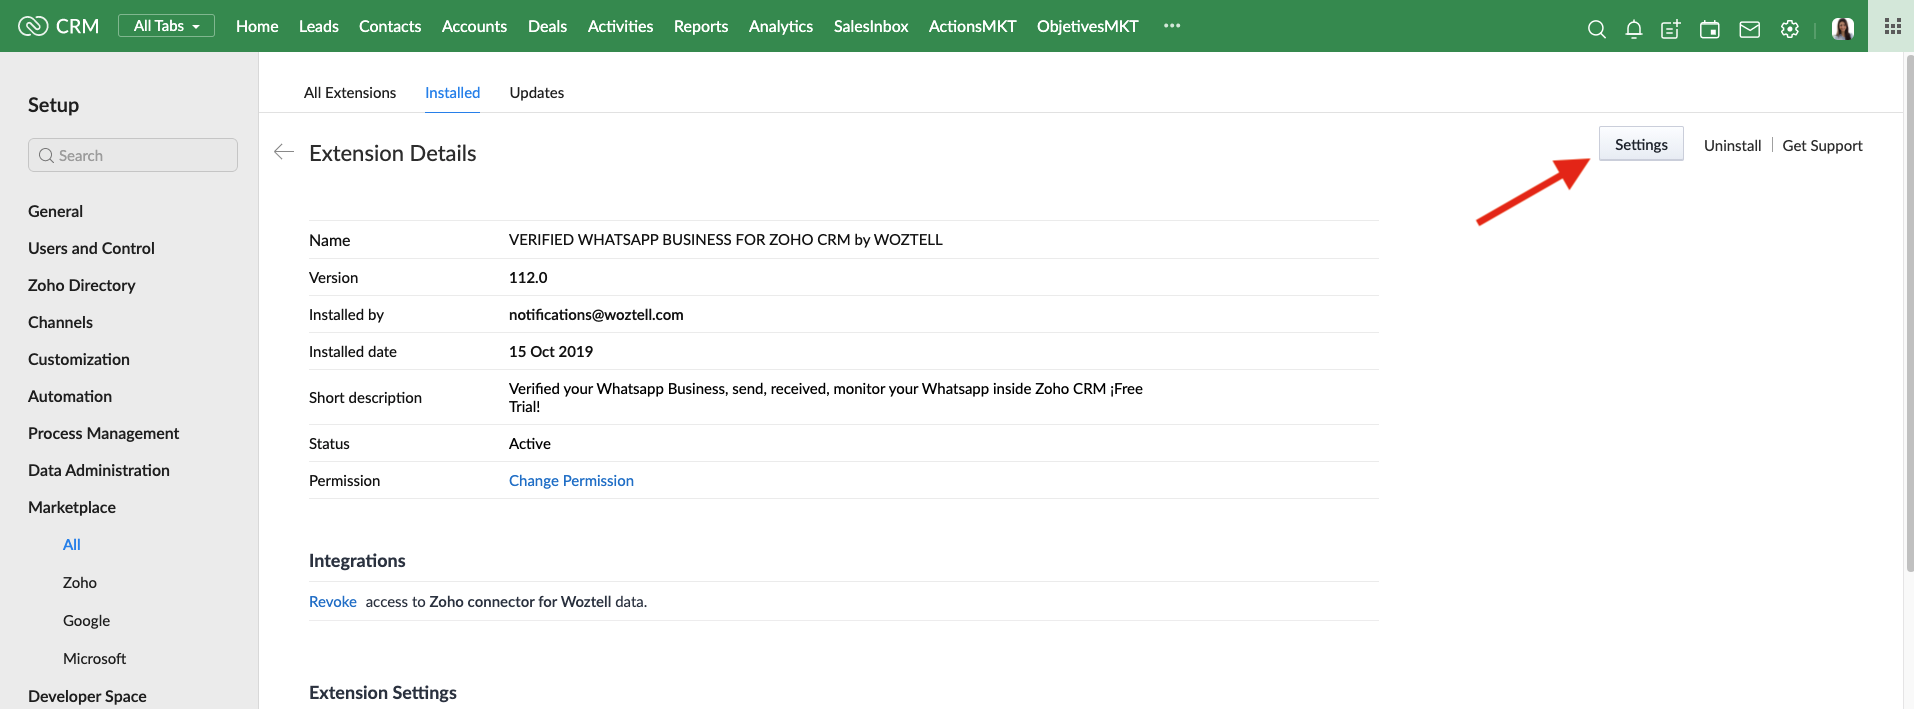Go to the Home tab
The image size is (1914, 709).
[257, 26]
